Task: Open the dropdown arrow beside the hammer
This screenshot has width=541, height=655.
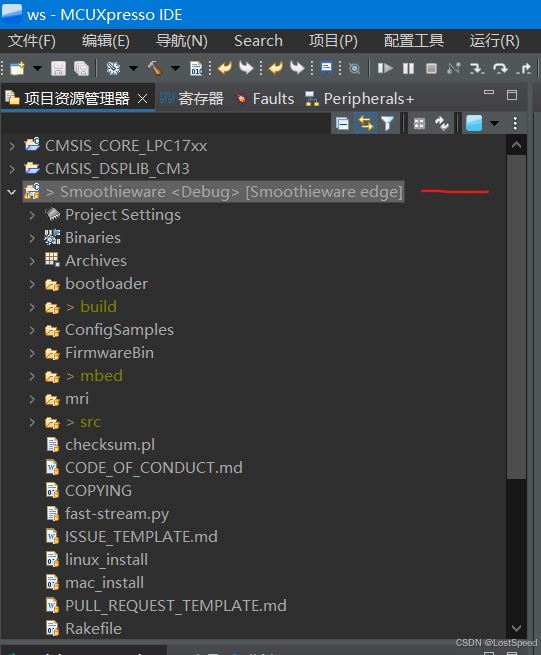Action: (175, 68)
